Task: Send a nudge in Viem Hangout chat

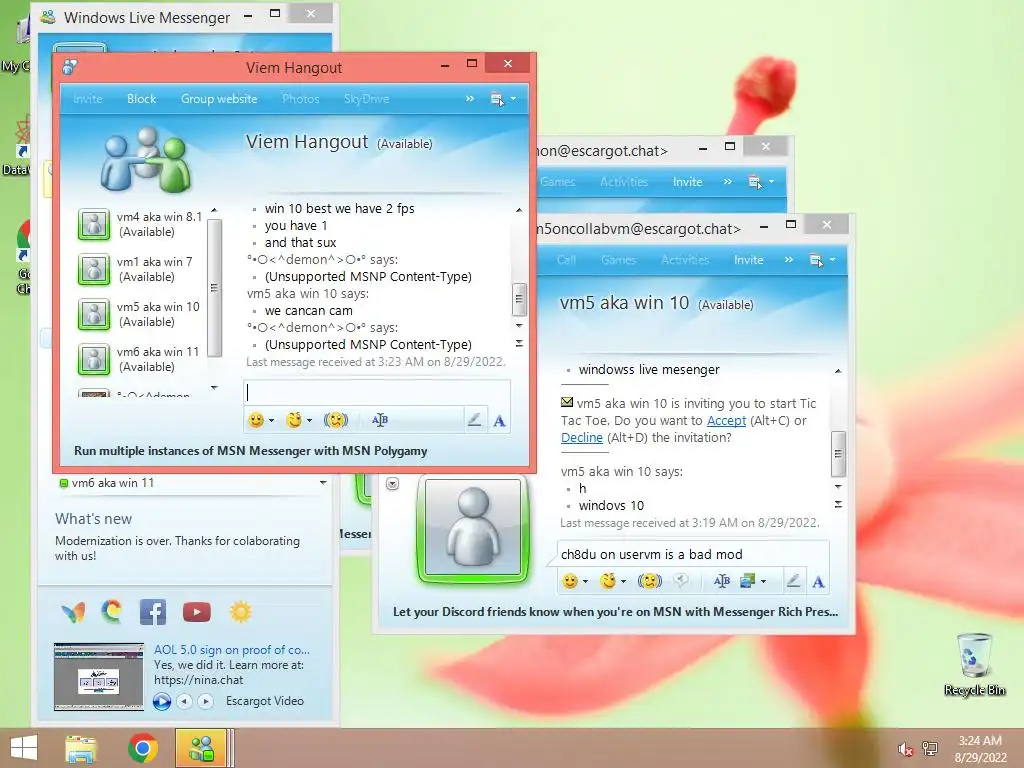Action: click(336, 420)
